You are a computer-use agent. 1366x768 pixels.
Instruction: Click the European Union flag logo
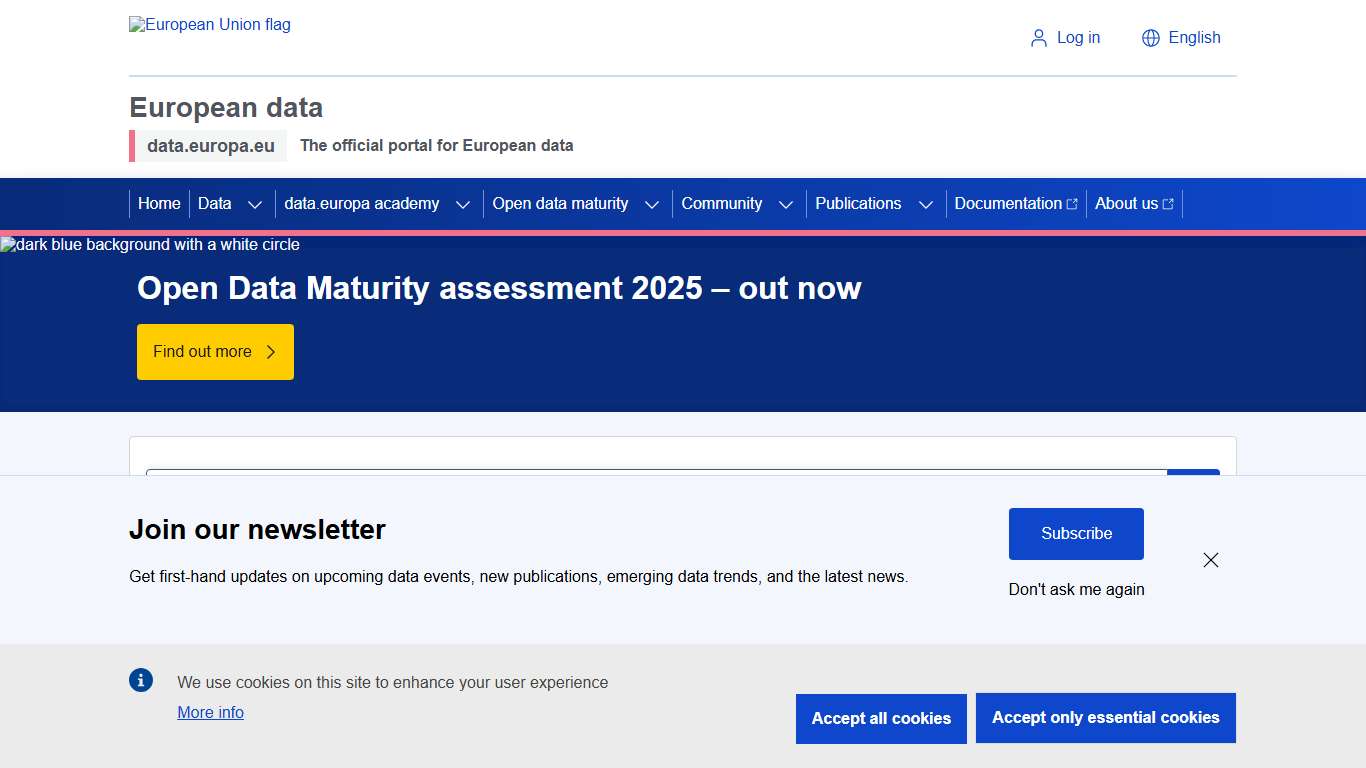pos(209,24)
